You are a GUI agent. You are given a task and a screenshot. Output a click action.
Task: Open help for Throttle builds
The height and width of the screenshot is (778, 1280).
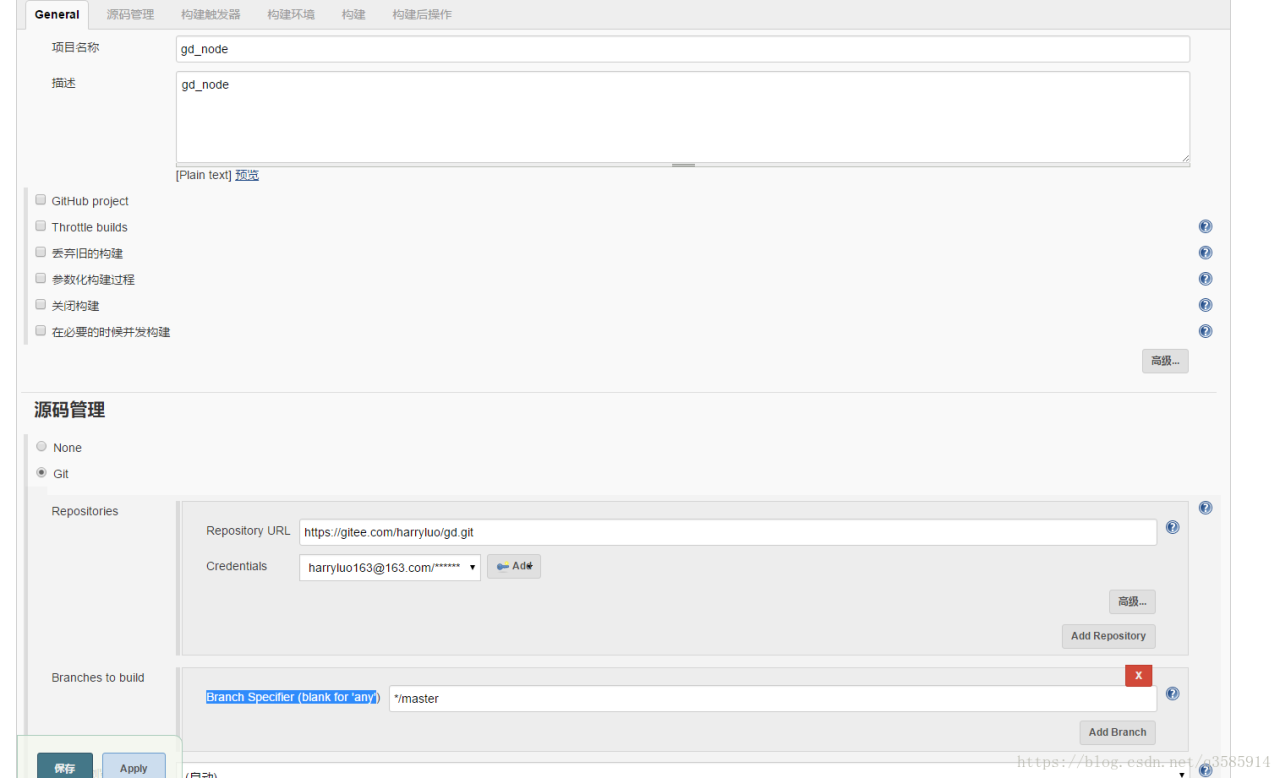pos(1205,227)
